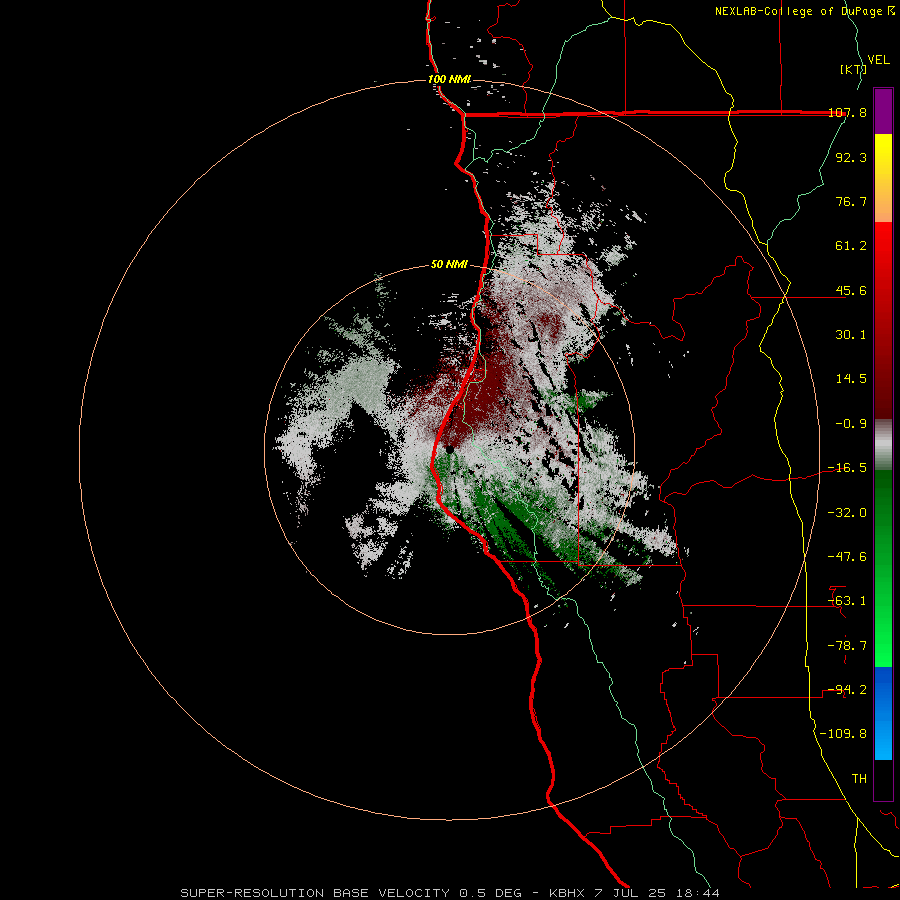Click the -78.7 legend value

pyautogui.click(x=847, y=646)
